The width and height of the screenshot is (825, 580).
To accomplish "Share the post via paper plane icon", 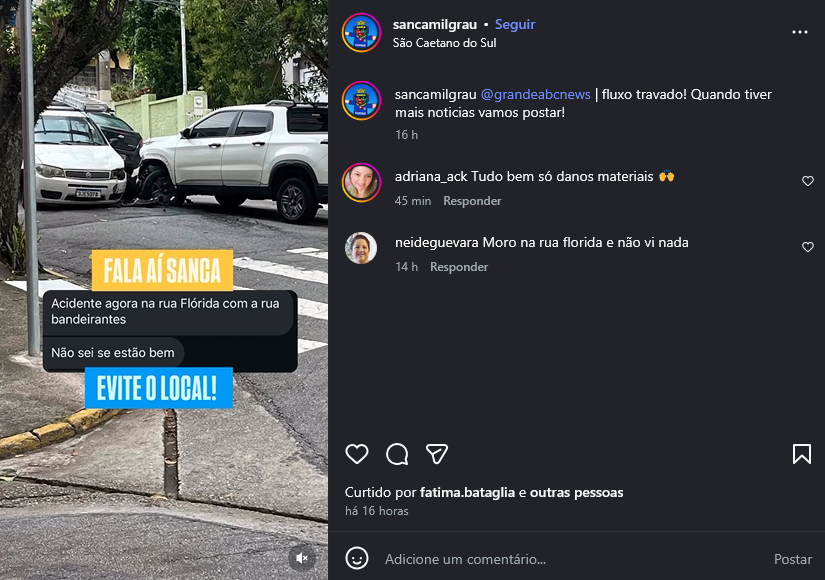I will point(437,454).
